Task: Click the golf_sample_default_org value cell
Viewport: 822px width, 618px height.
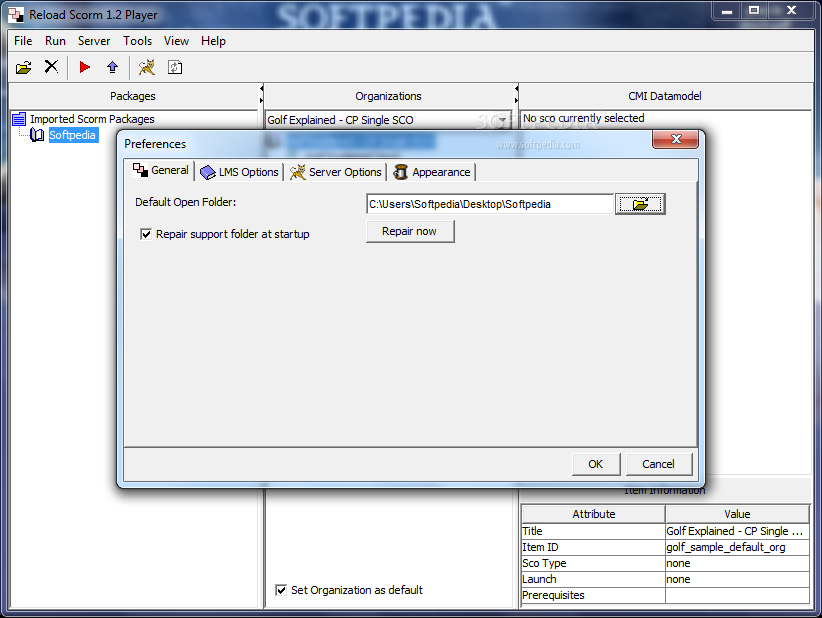Action: pos(737,547)
